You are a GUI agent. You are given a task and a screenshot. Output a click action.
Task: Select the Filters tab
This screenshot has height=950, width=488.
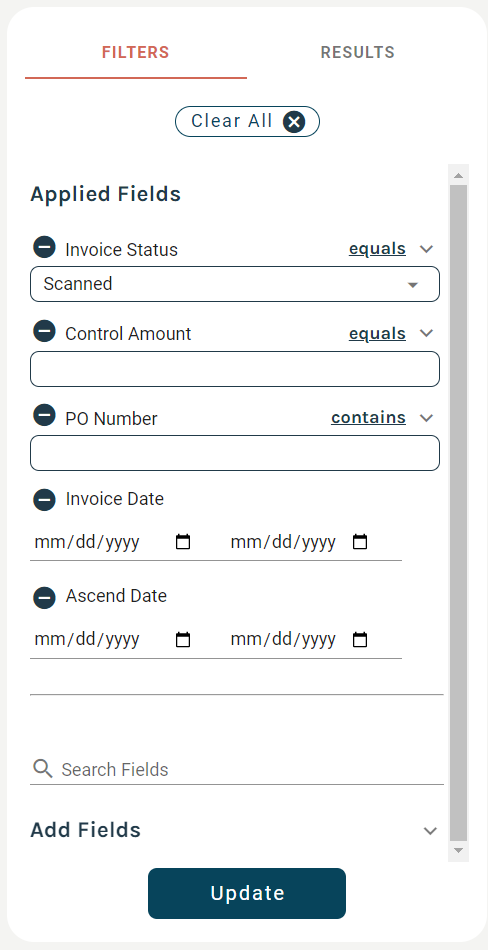(136, 52)
